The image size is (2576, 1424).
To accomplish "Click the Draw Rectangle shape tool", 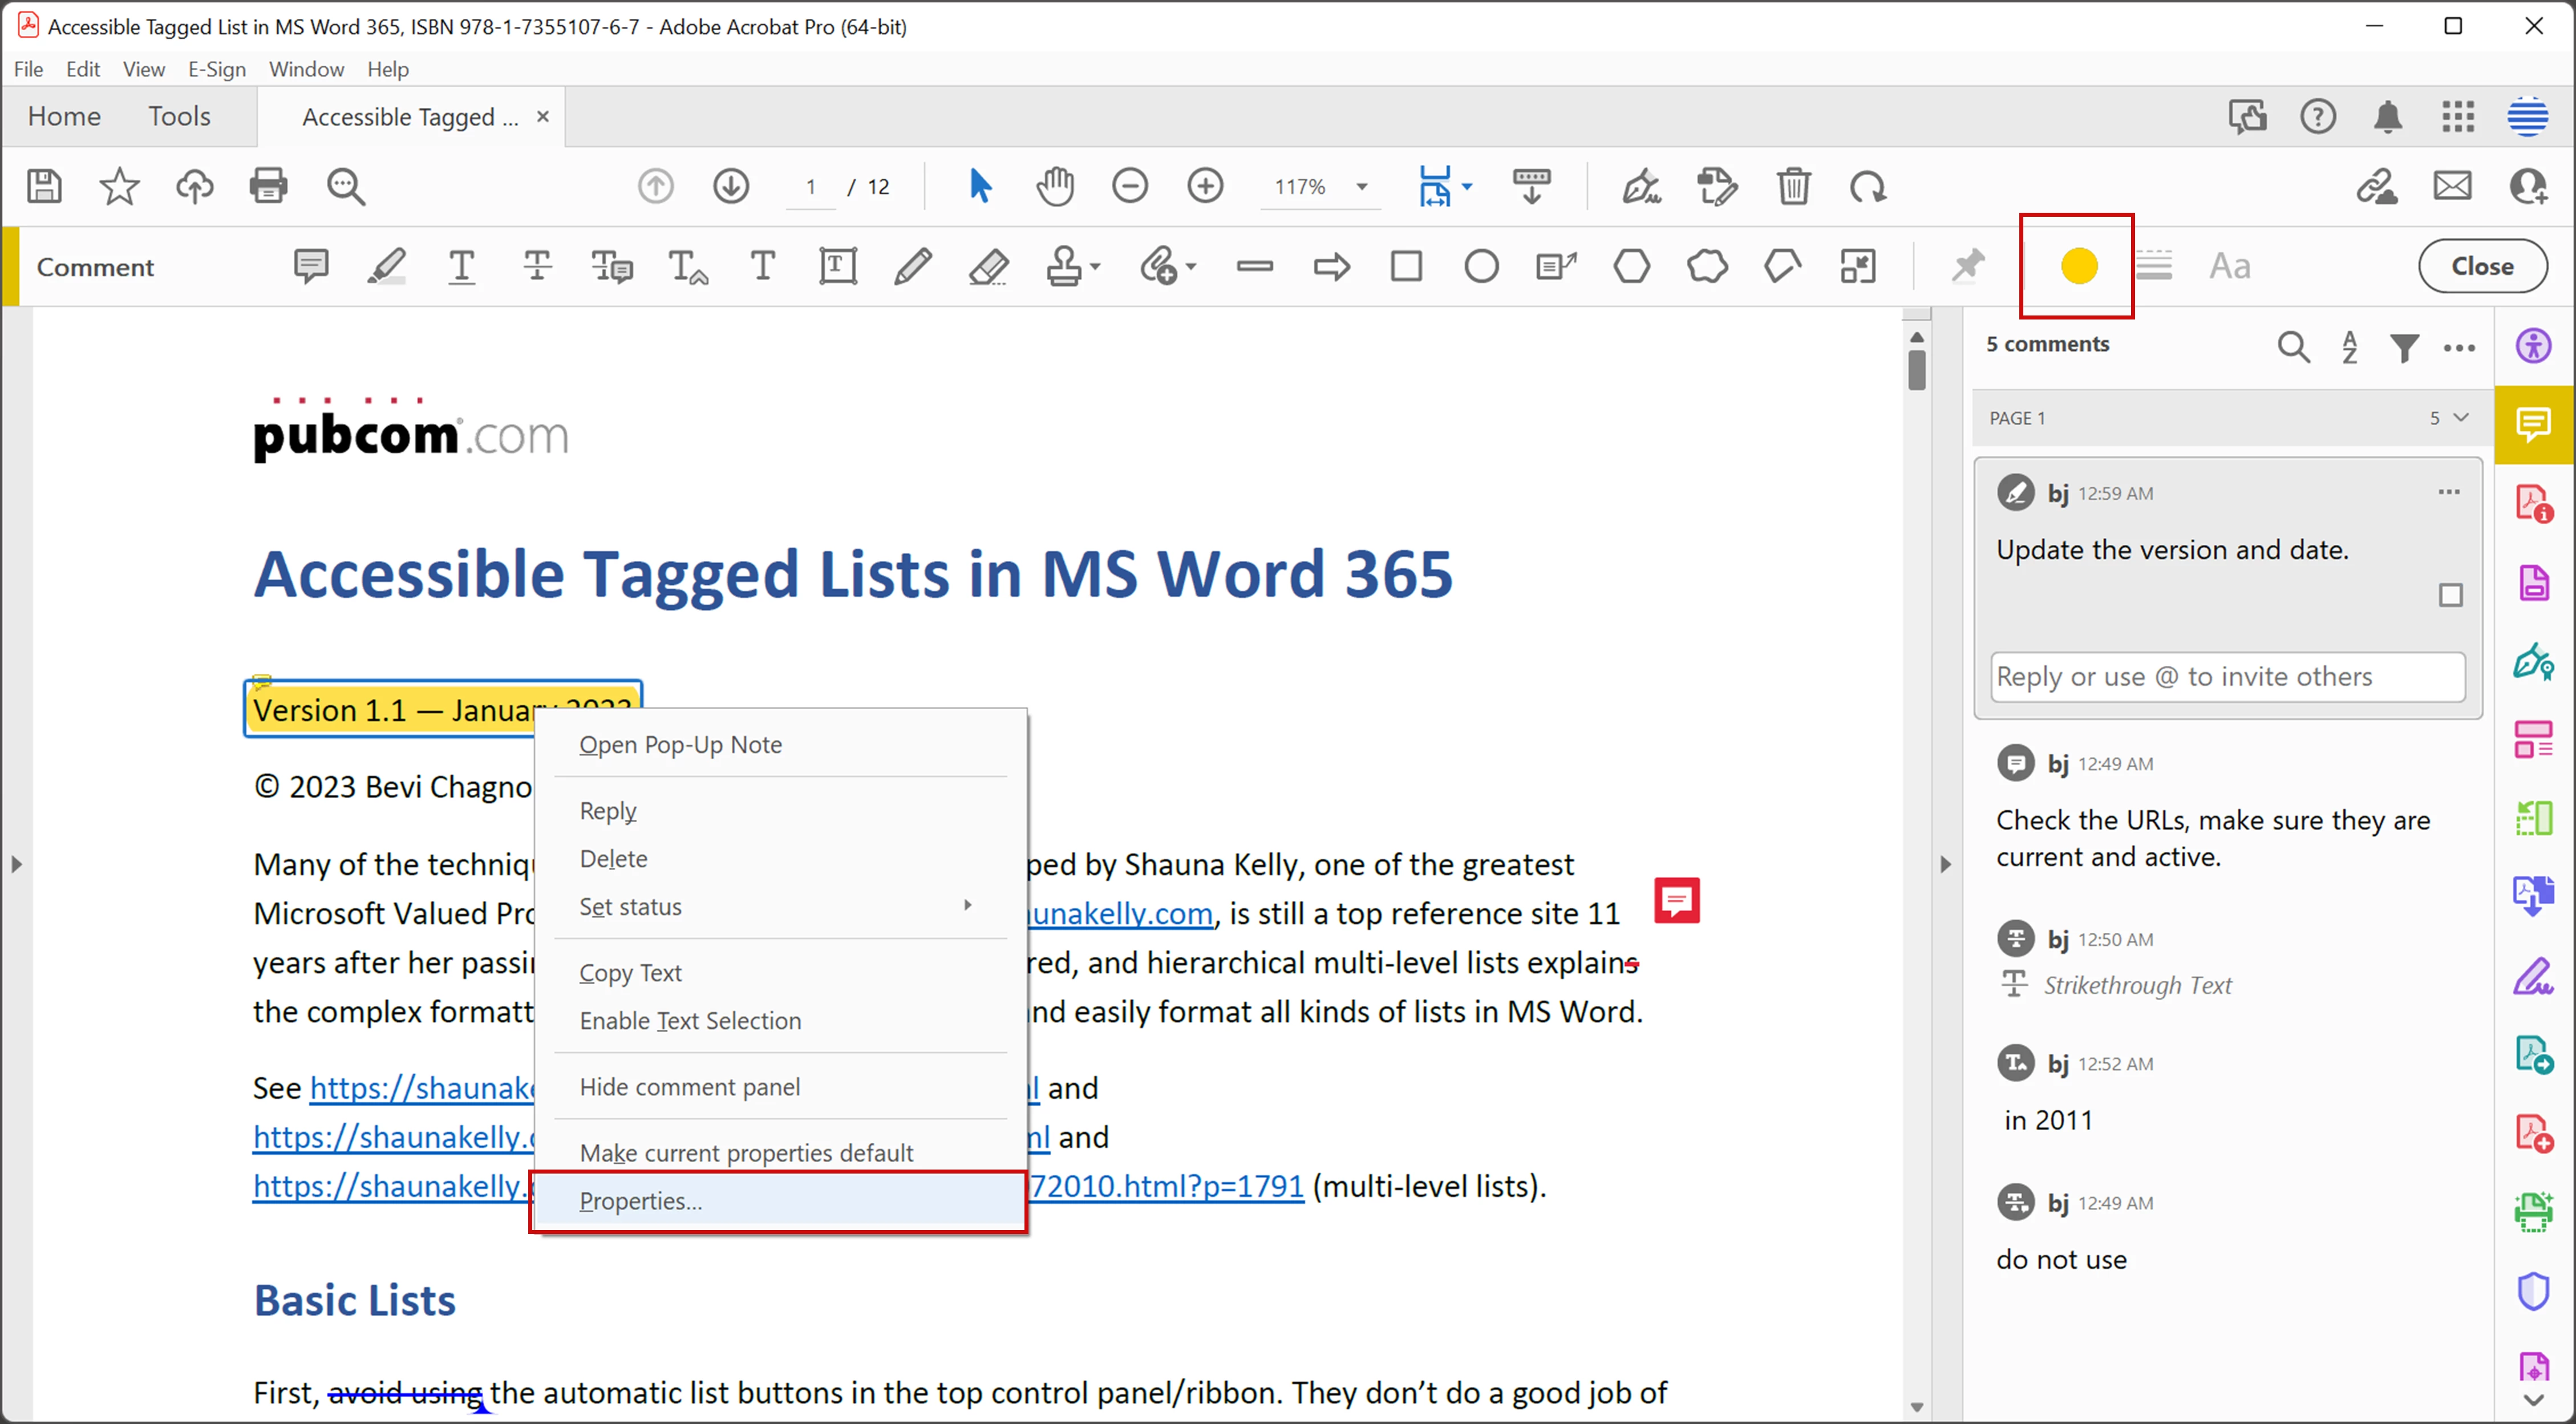I will 1406,267.
